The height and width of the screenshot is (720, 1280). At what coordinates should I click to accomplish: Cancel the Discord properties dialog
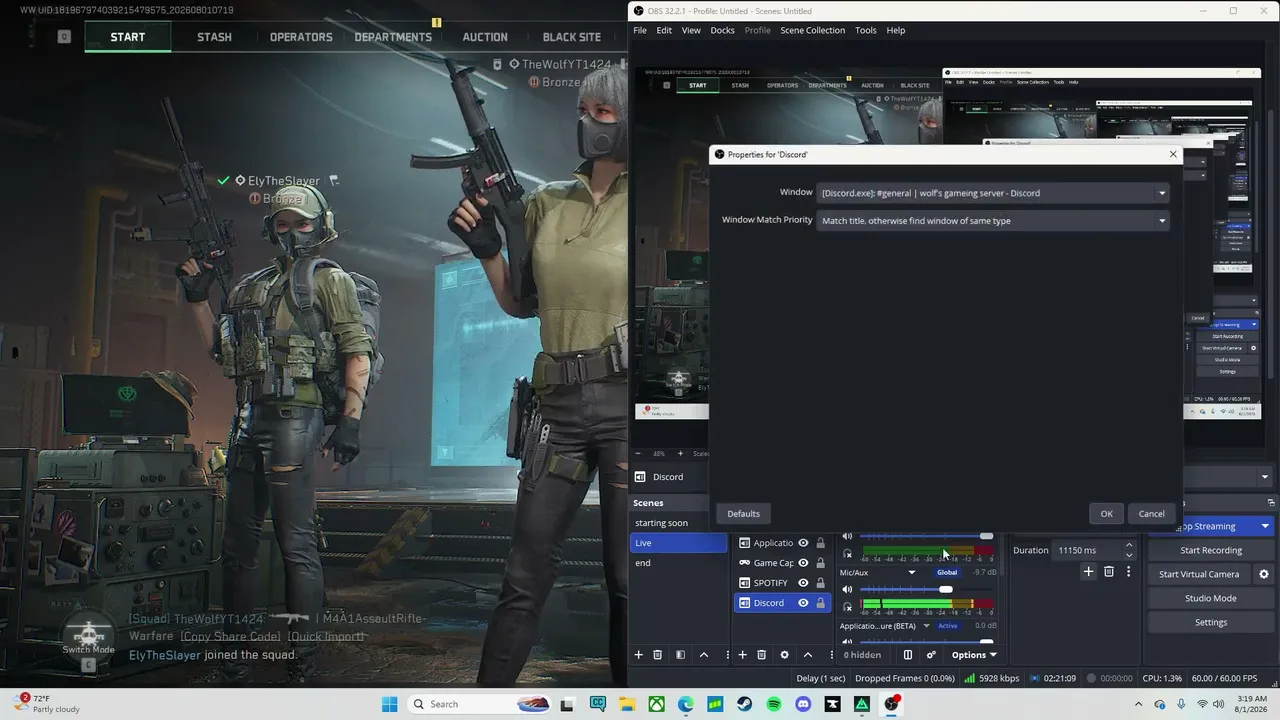point(1151,514)
